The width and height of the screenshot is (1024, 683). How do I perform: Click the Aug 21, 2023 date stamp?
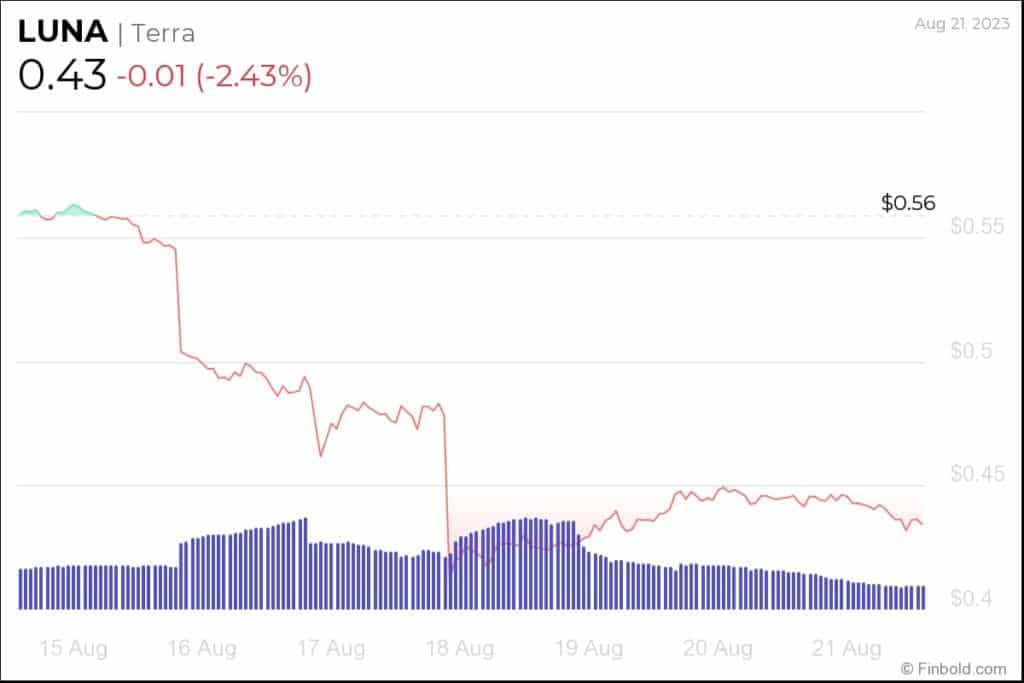(x=959, y=23)
